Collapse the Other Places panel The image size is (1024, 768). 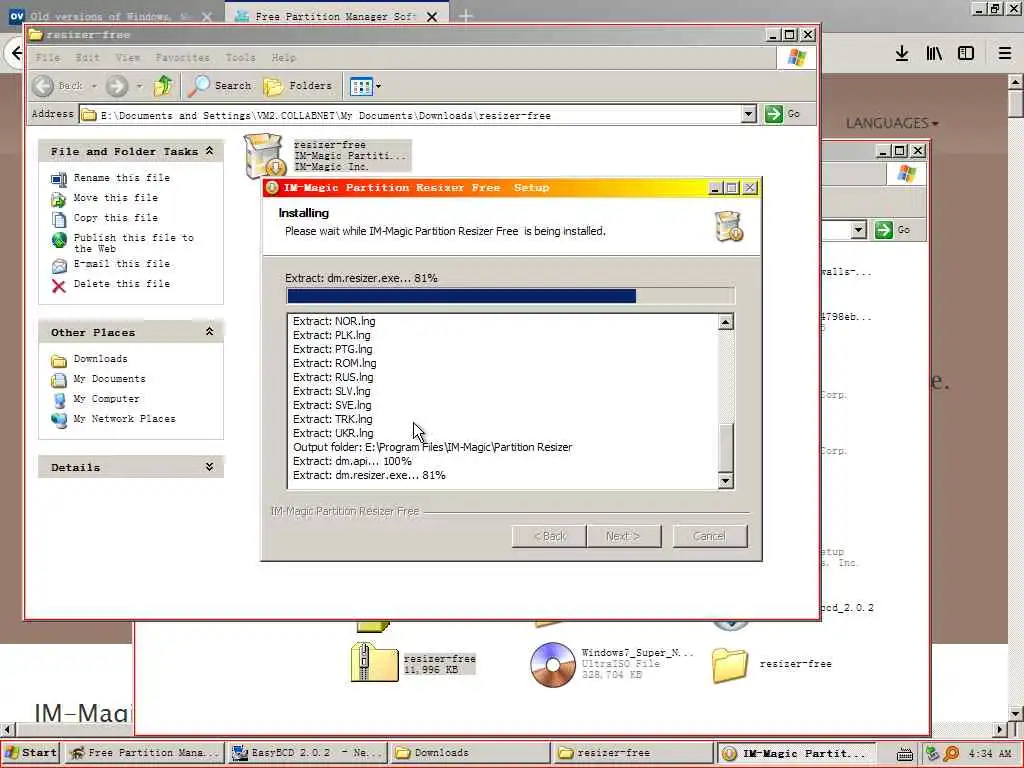point(210,332)
